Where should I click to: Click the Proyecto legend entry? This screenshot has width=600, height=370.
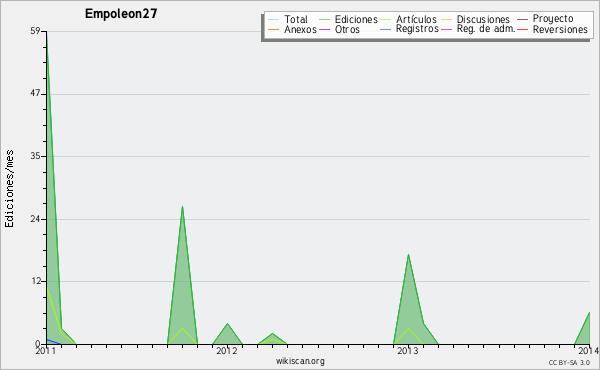tap(545, 18)
